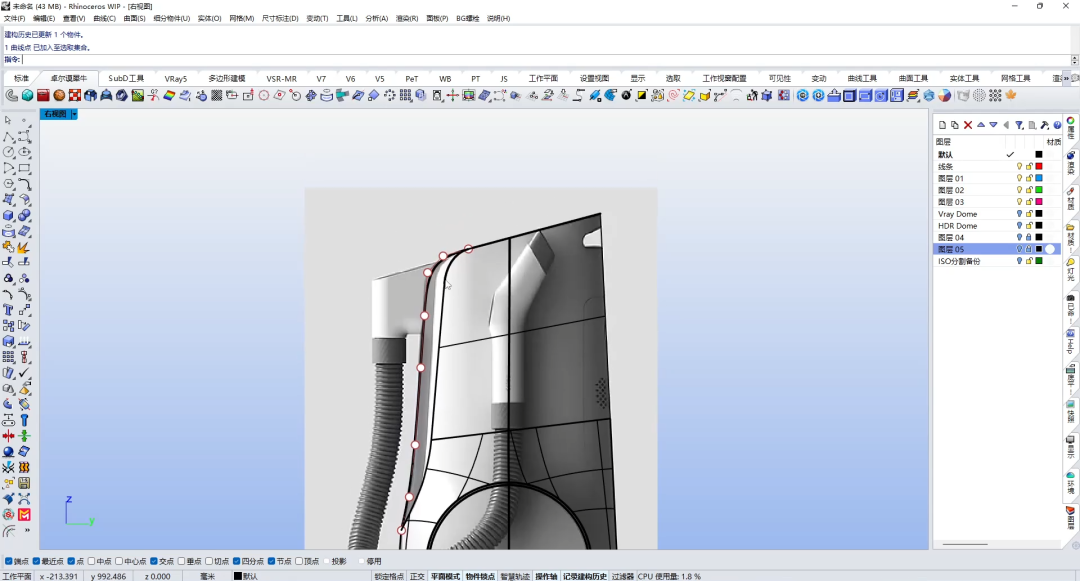Enable 垂点 perpendicular osnap checkbox
Screen dimensions: 1080x581
pos(182,561)
